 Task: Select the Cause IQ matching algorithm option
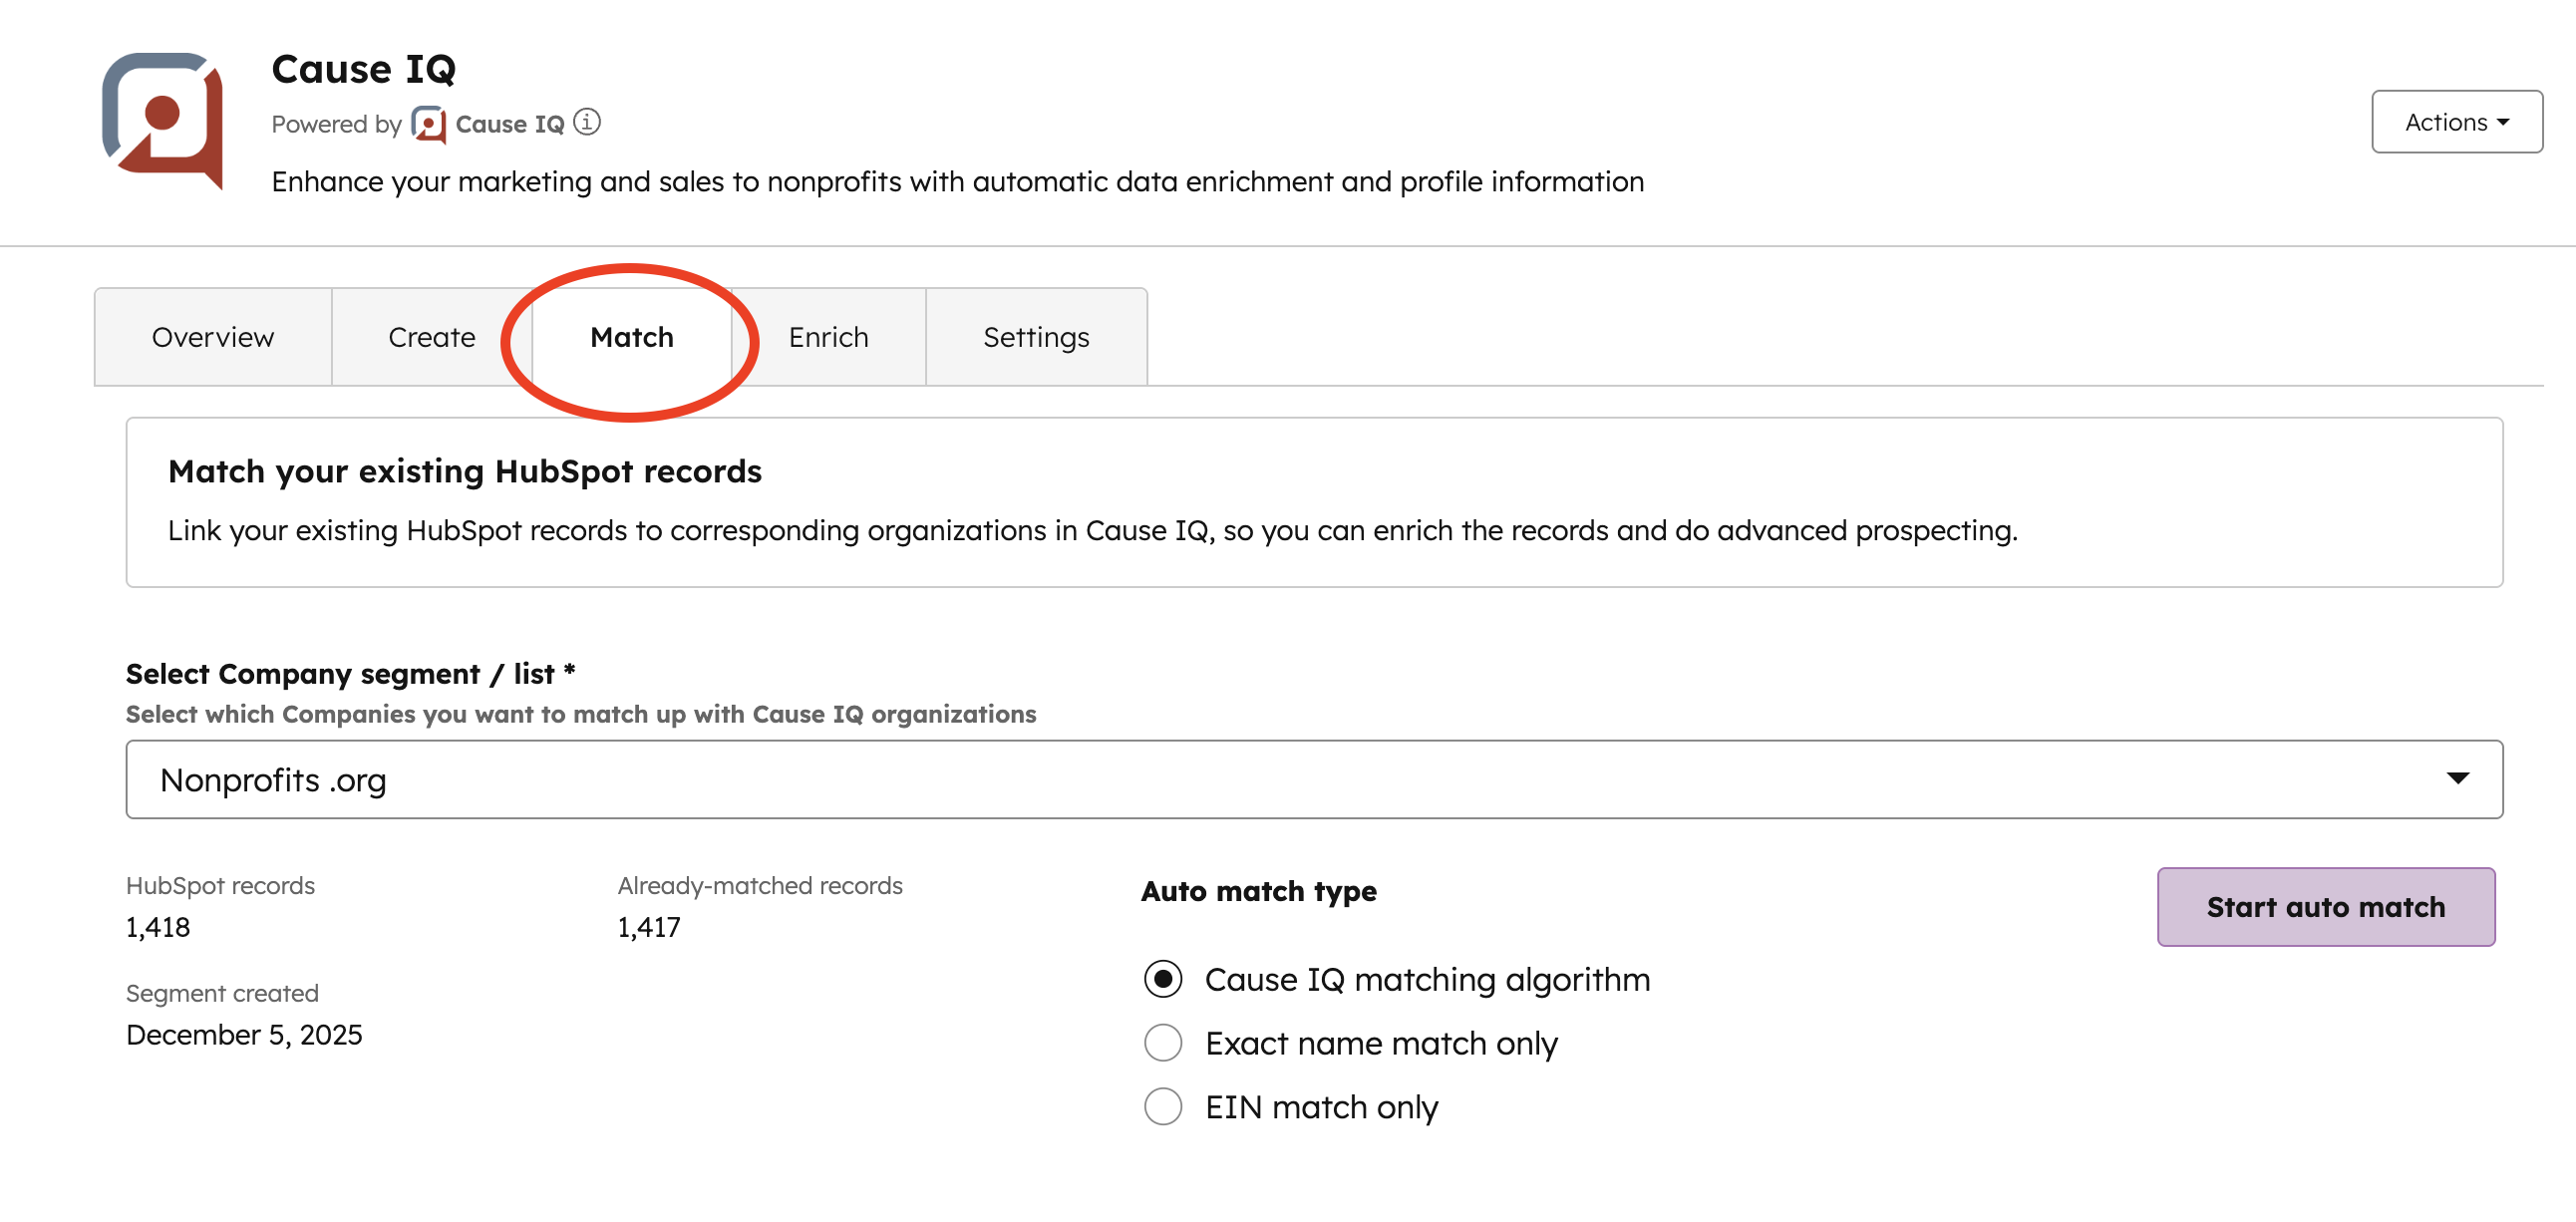pyautogui.click(x=1163, y=980)
